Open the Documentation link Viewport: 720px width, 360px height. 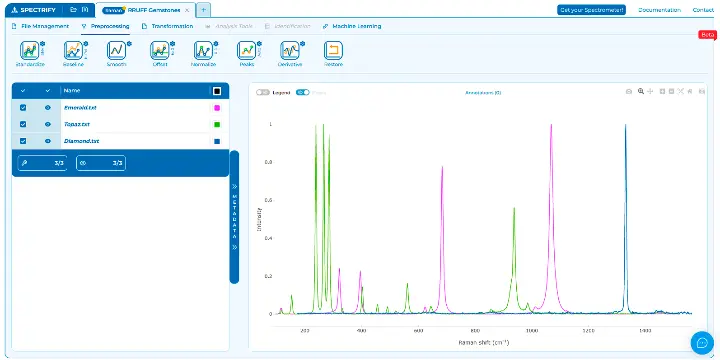click(x=659, y=10)
